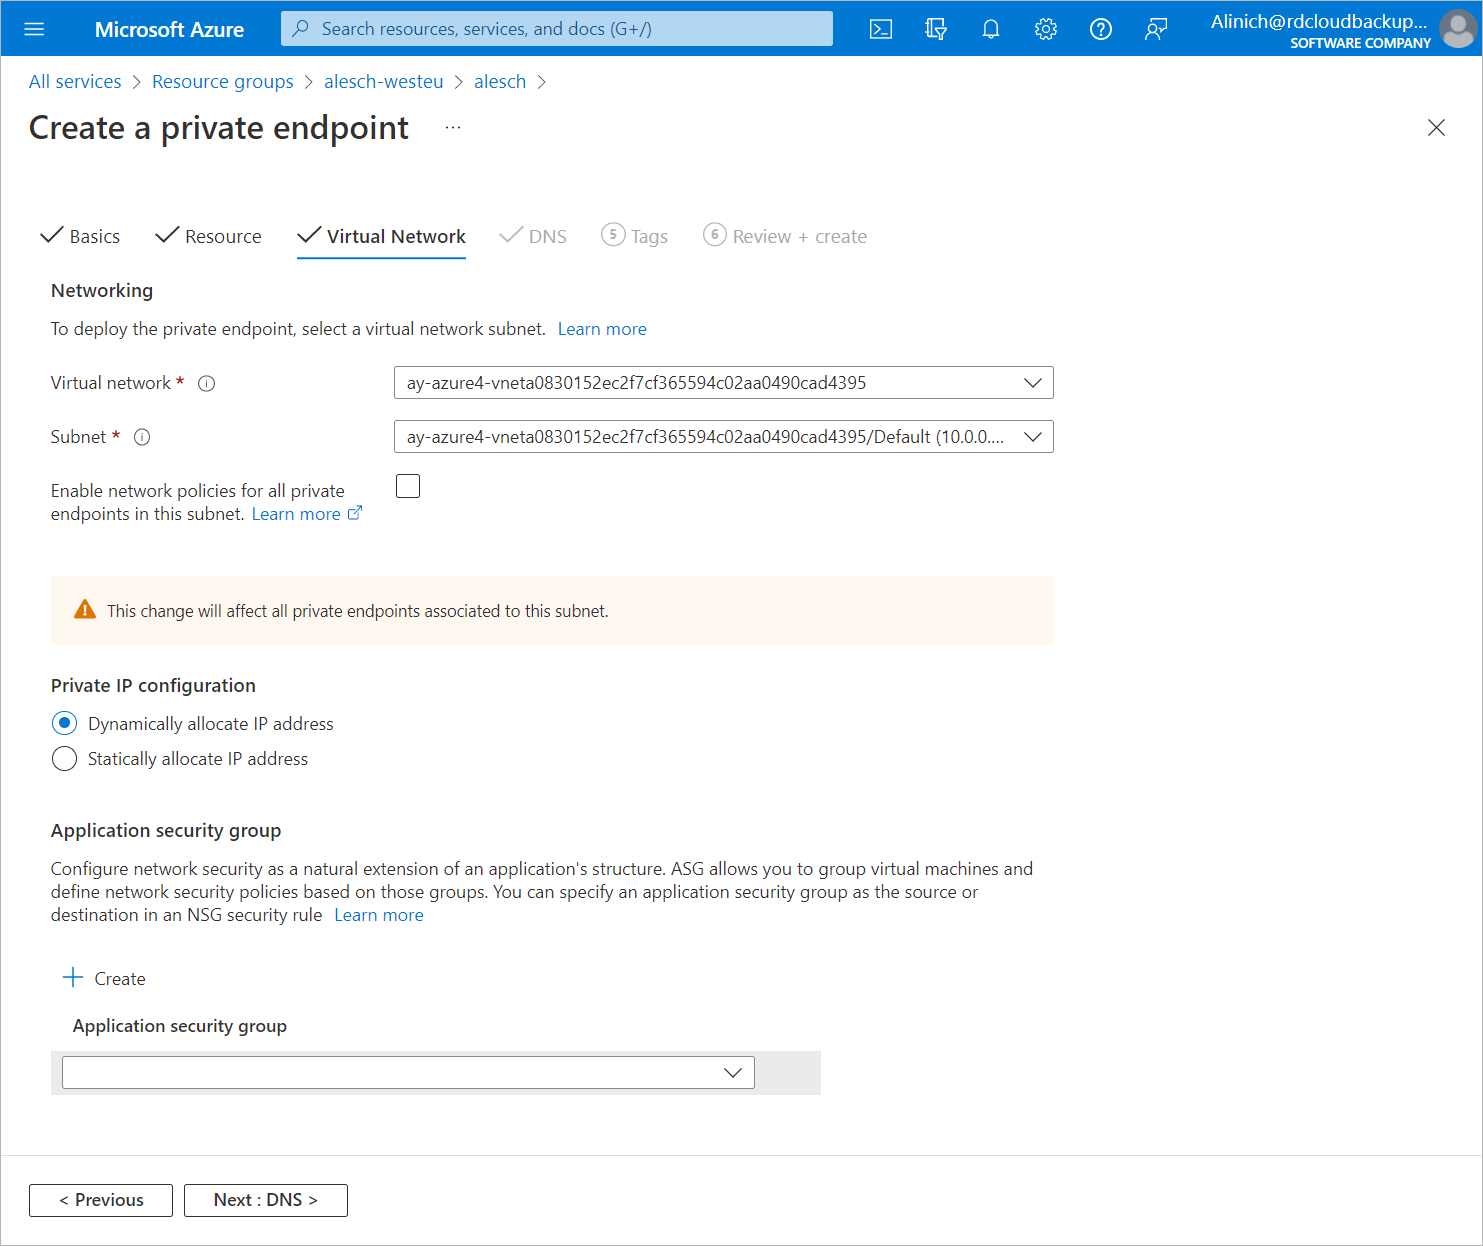The width and height of the screenshot is (1483, 1246).
Task: Open the Application security group dropdown
Action: tap(408, 1073)
